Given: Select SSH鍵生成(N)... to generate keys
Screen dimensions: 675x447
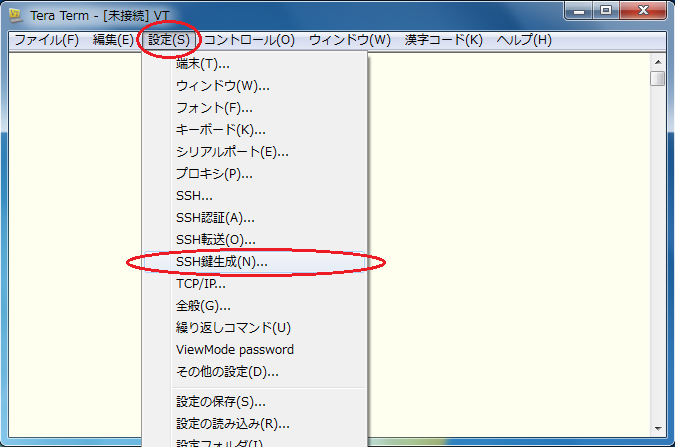Looking at the screenshot, I should pyautogui.click(x=221, y=262).
